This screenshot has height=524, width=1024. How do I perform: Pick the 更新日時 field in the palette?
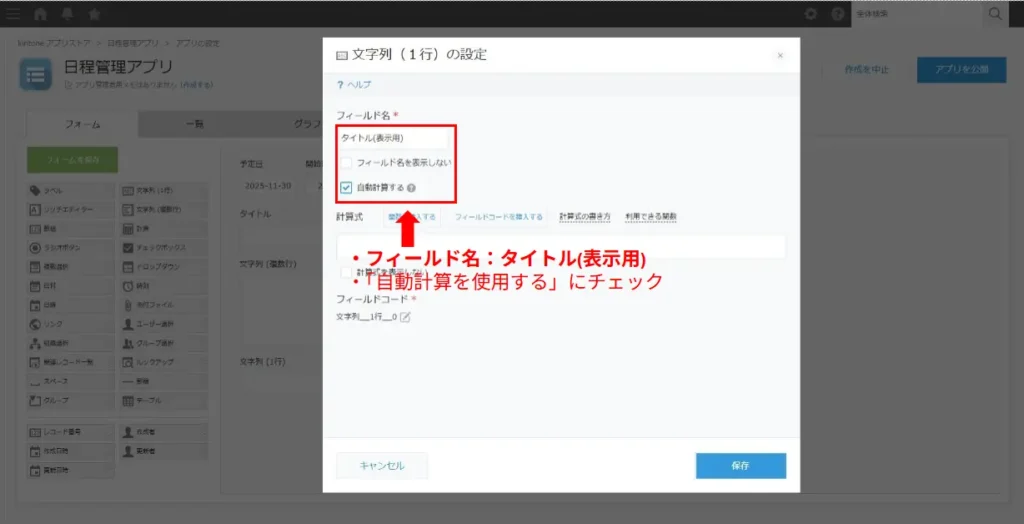click(x=71, y=470)
